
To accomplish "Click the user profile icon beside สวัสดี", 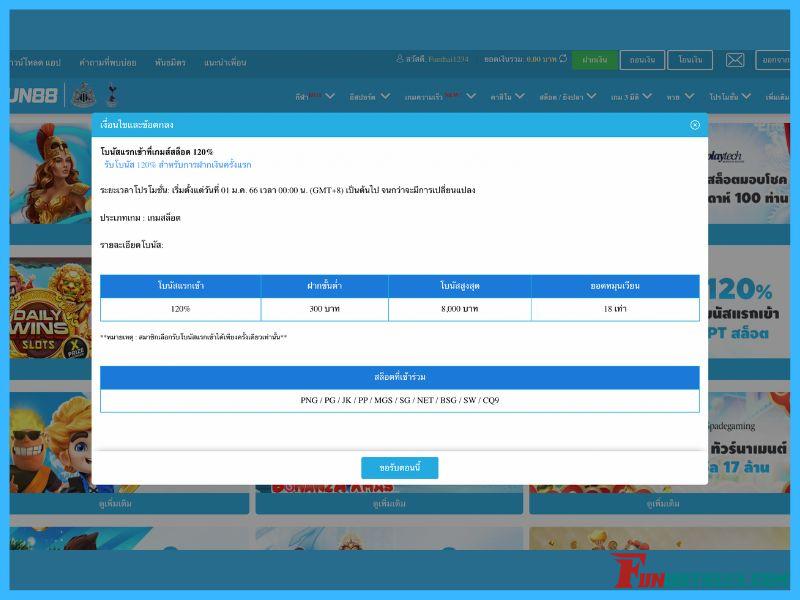I will [399, 59].
